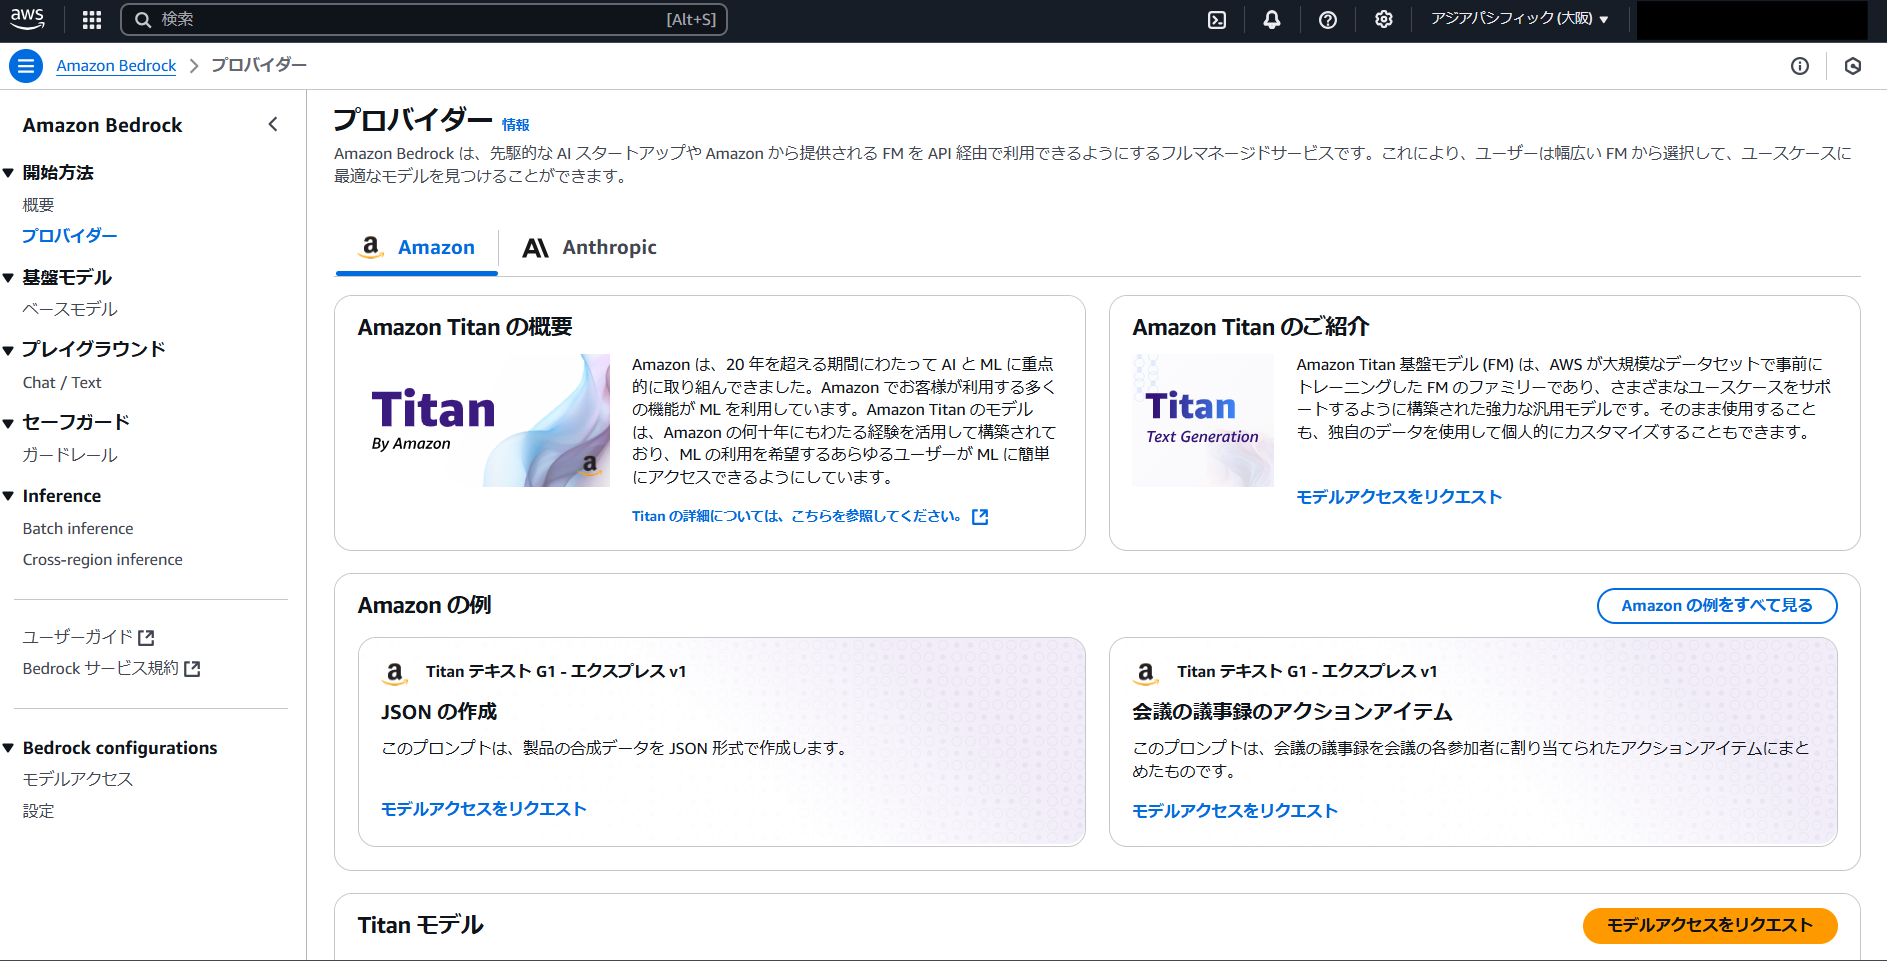The width and height of the screenshot is (1887, 961).
Task: Open モデルアクセス in the sidebar
Action: click(x=78, y=779)
